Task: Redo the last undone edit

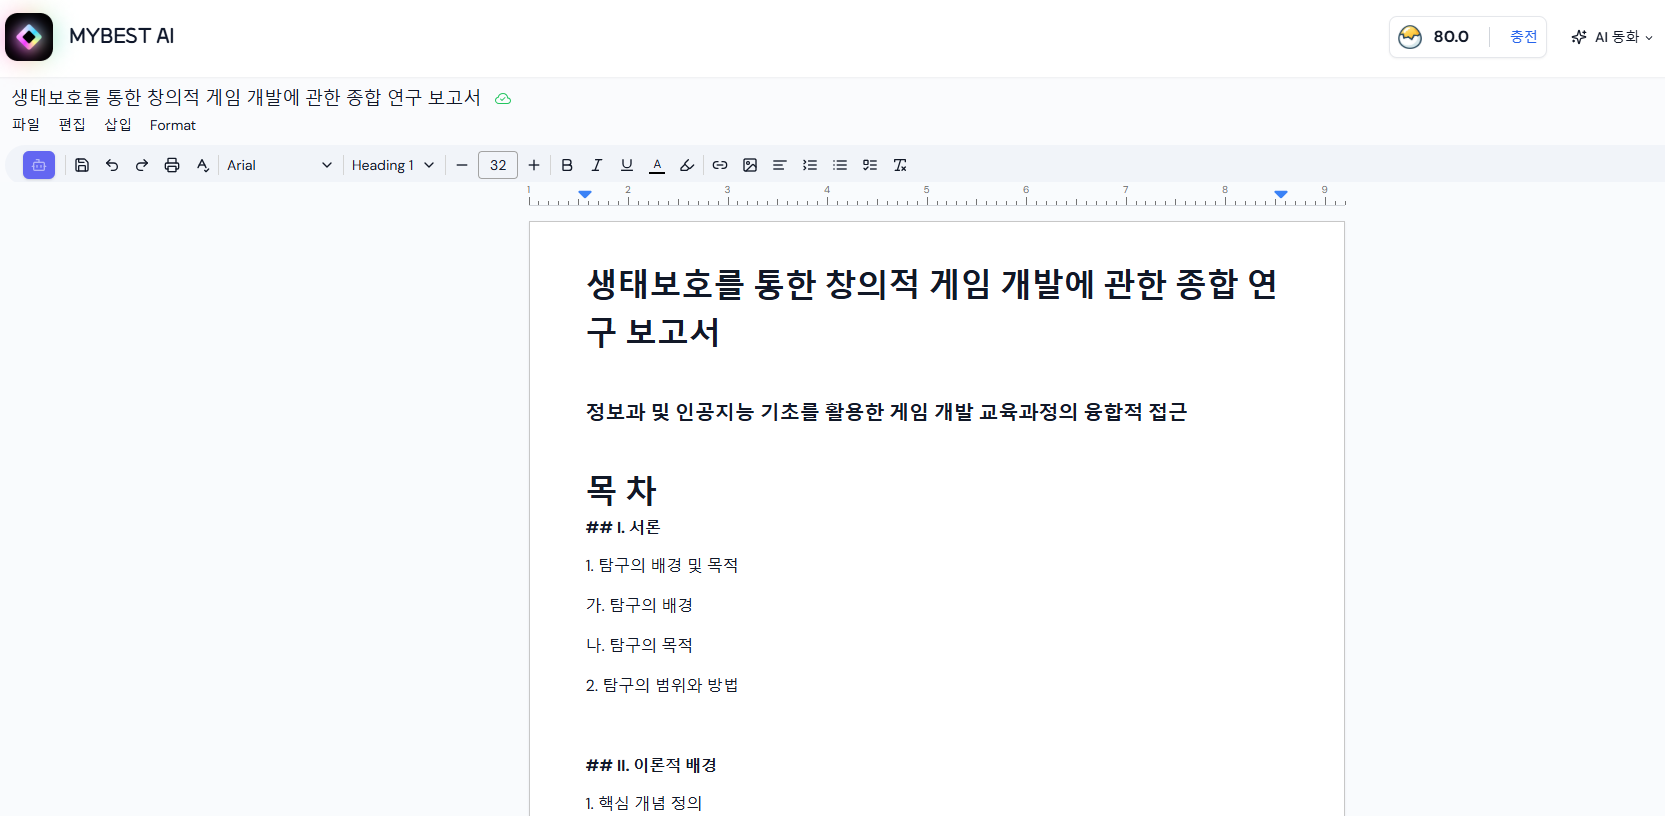Action: (142, 165)
